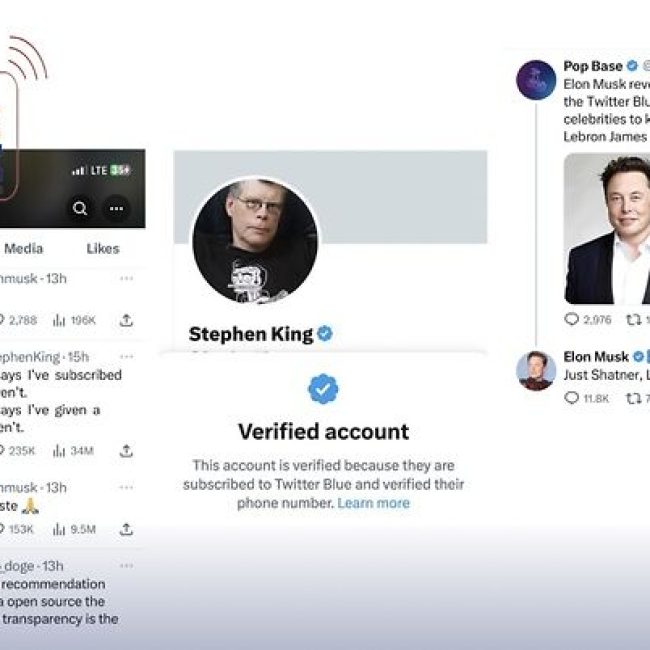
Task: Tap the search magnifier icon on profile header
Action: click(80, 208)
